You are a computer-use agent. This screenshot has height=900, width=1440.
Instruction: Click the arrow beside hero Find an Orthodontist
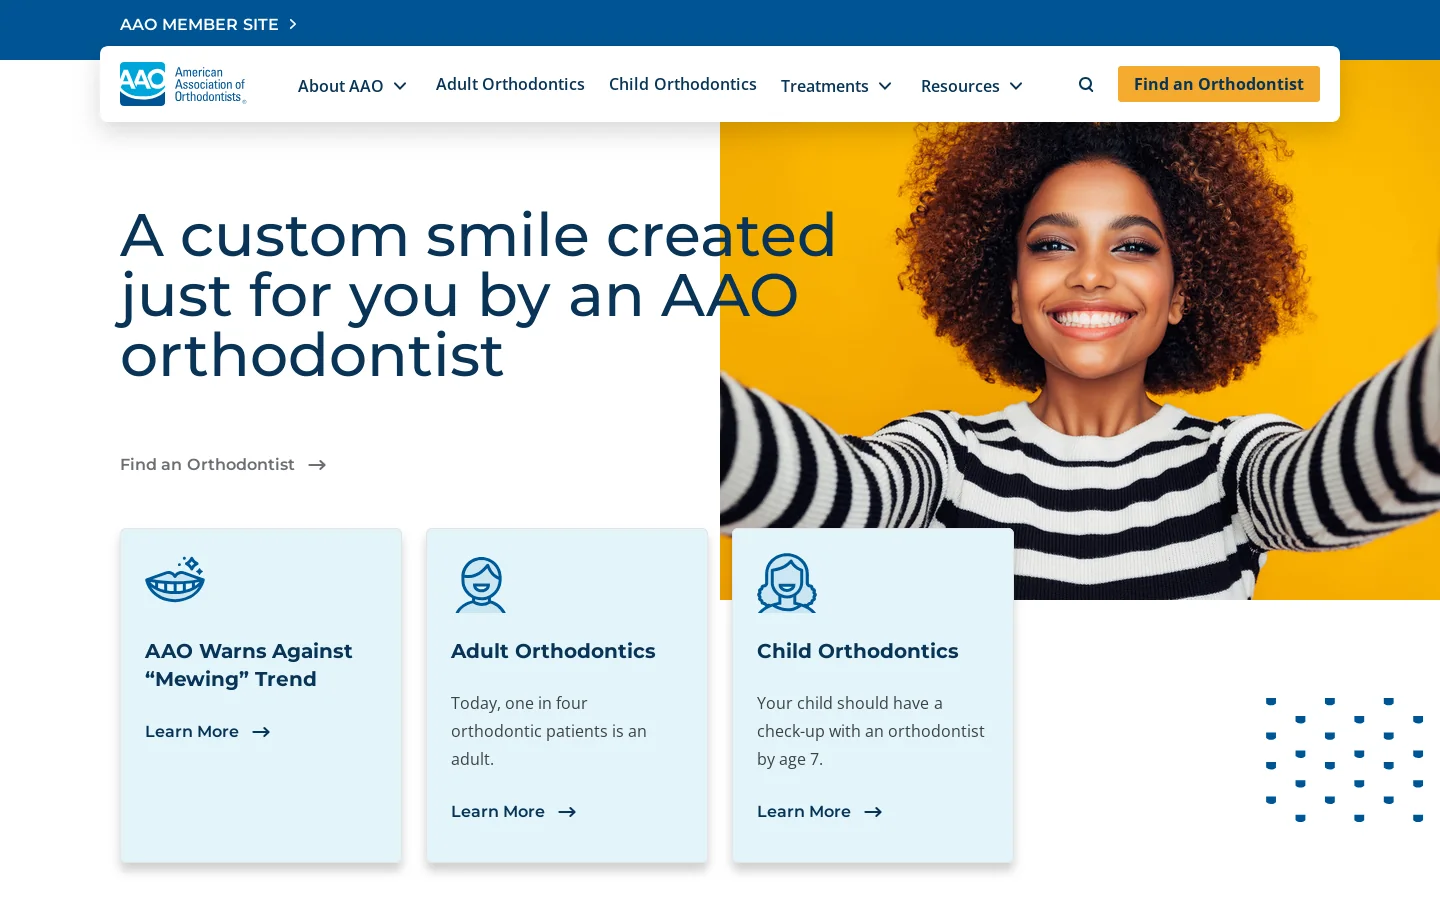point(317,465)
